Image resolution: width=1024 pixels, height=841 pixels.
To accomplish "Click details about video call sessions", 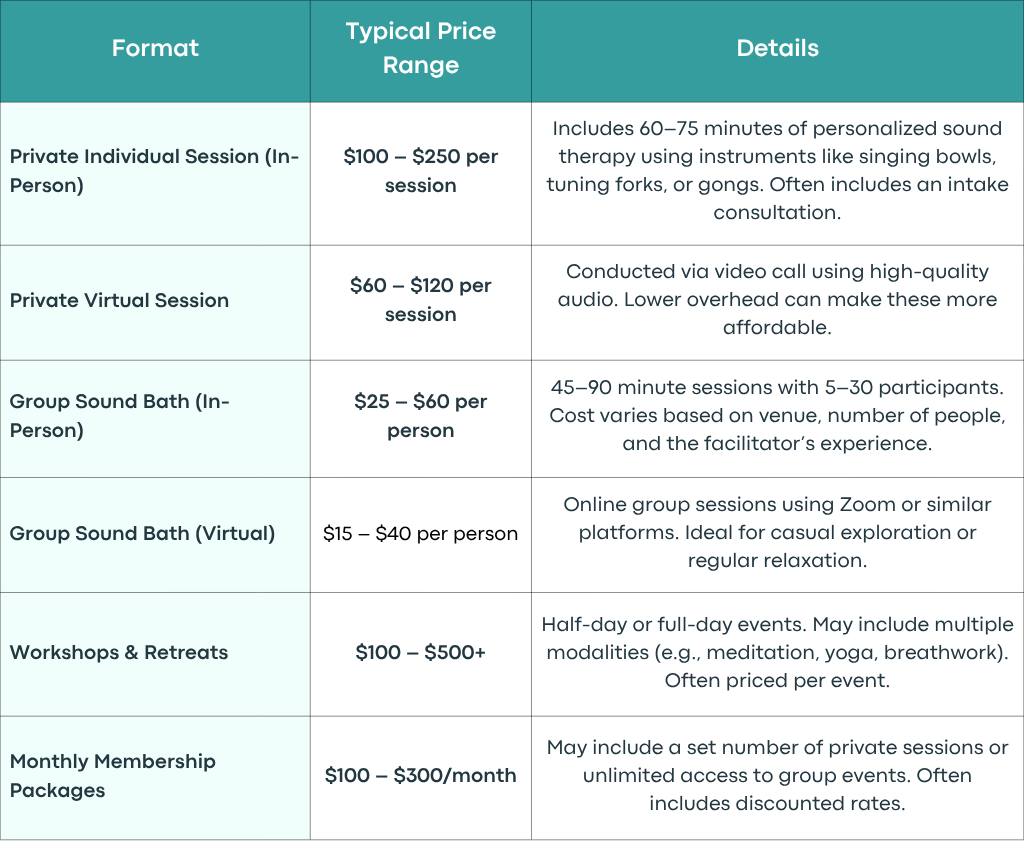I will 777,300.
